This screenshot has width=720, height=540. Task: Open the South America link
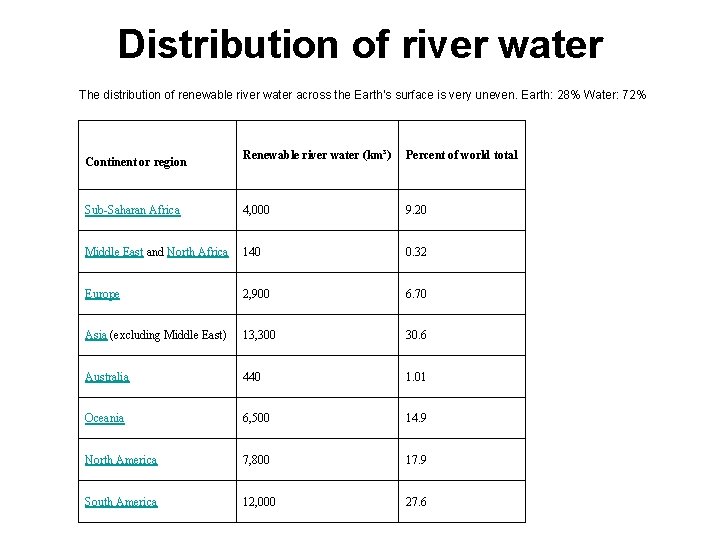coord(121,502)
